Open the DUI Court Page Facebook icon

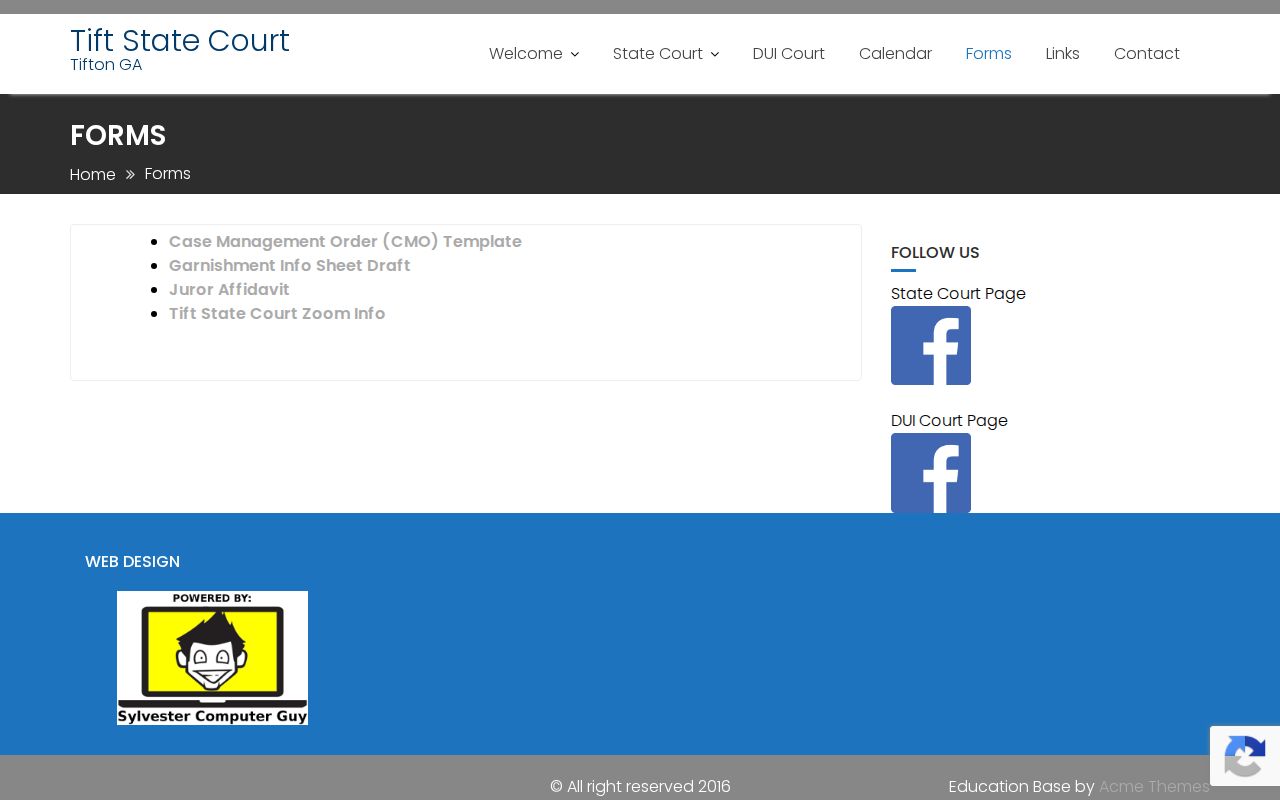tap(931, 473)
